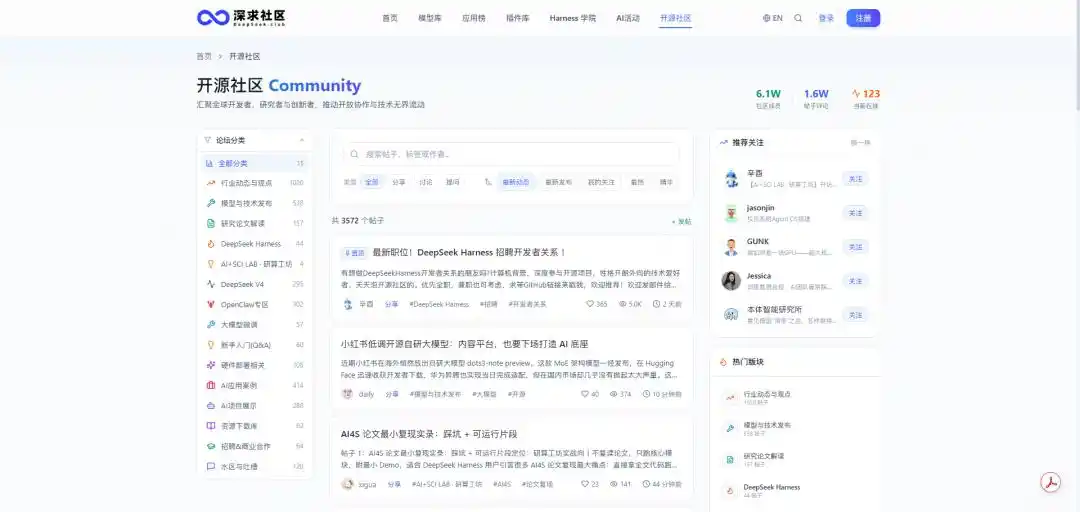
Task: Click the AI项目展示 icon in sidebar
Action: click(211, 406)
